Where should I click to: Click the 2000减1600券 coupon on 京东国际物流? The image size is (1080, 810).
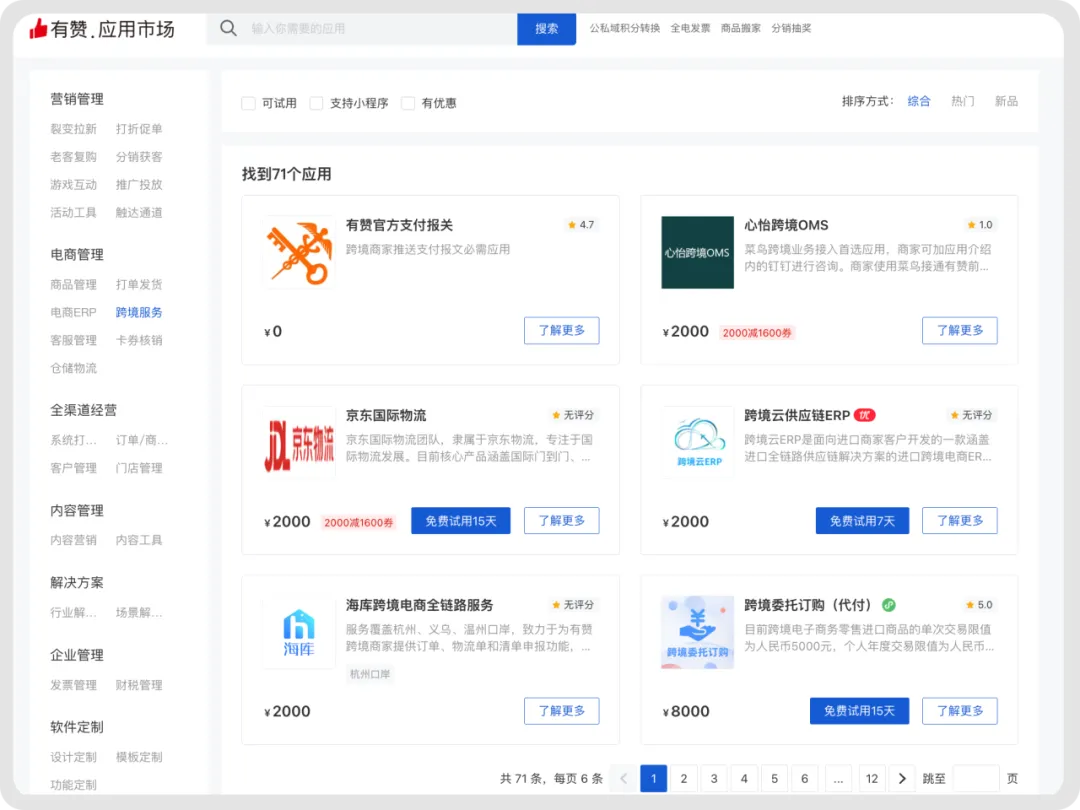point(358,523)
